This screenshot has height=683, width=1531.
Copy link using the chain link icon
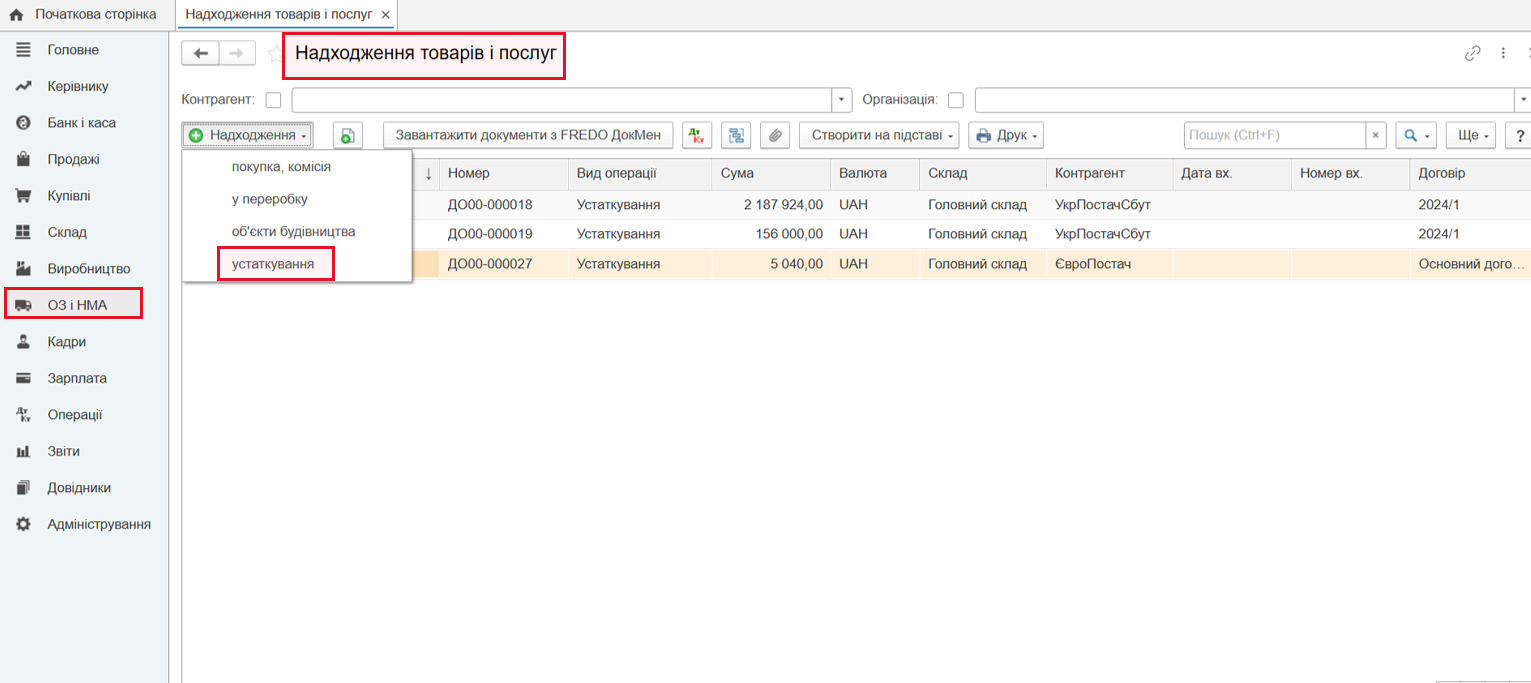(1472, 54)
